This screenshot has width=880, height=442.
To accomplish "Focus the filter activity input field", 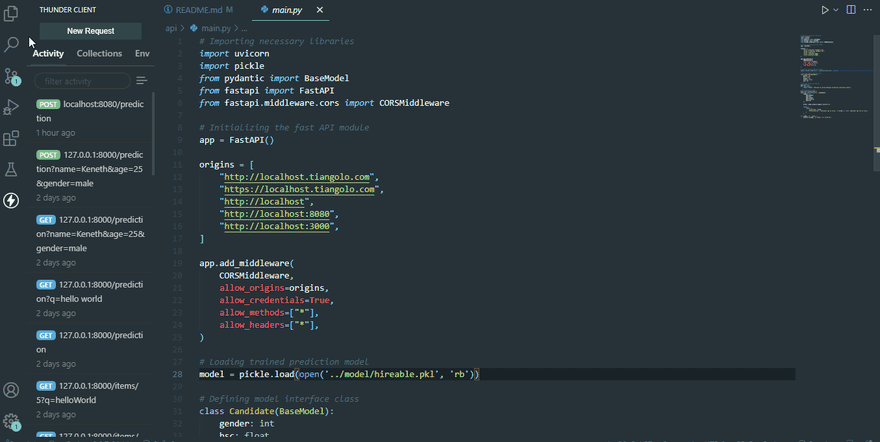I will pos(82,81).
